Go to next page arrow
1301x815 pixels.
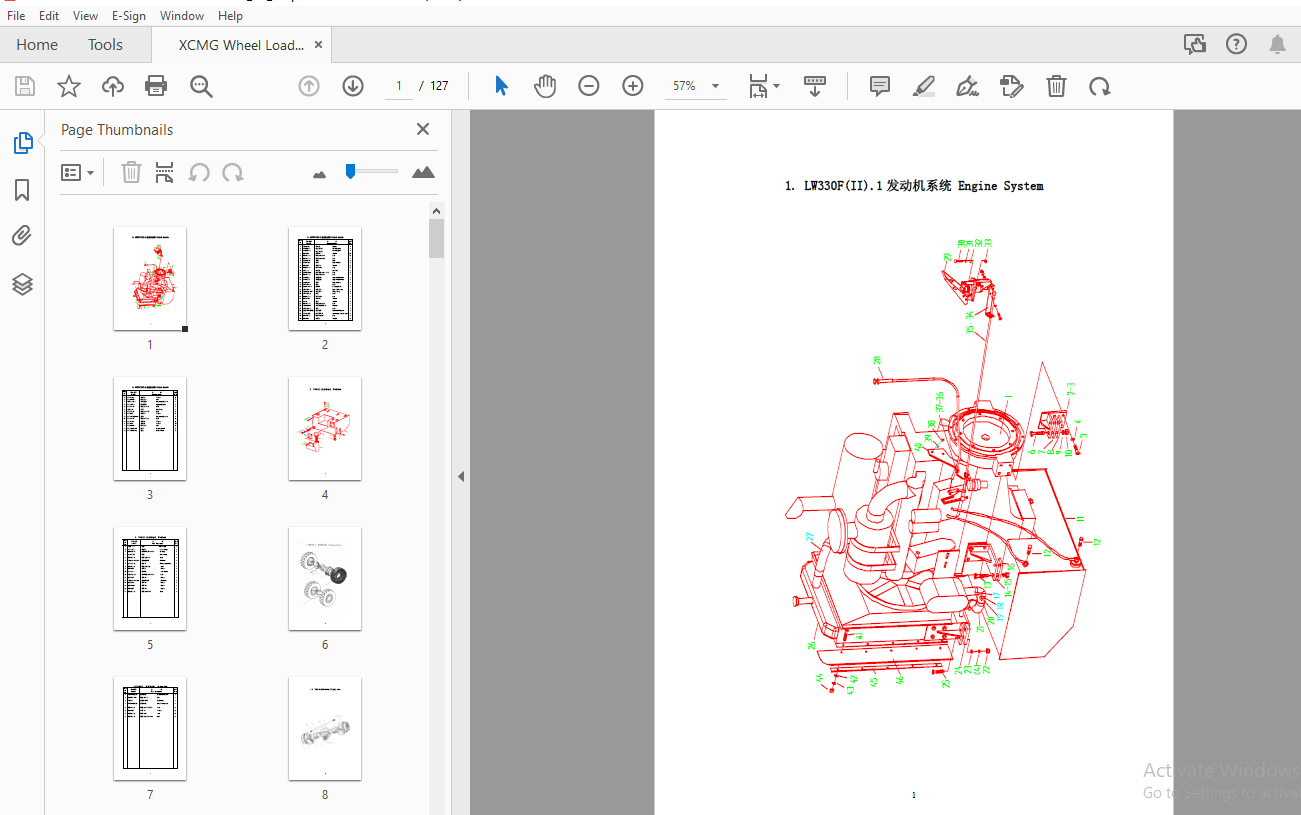353,86
